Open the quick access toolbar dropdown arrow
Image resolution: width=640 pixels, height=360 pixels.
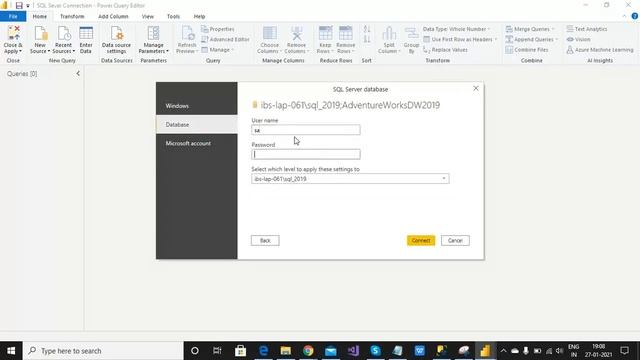[x=28, y=6]
